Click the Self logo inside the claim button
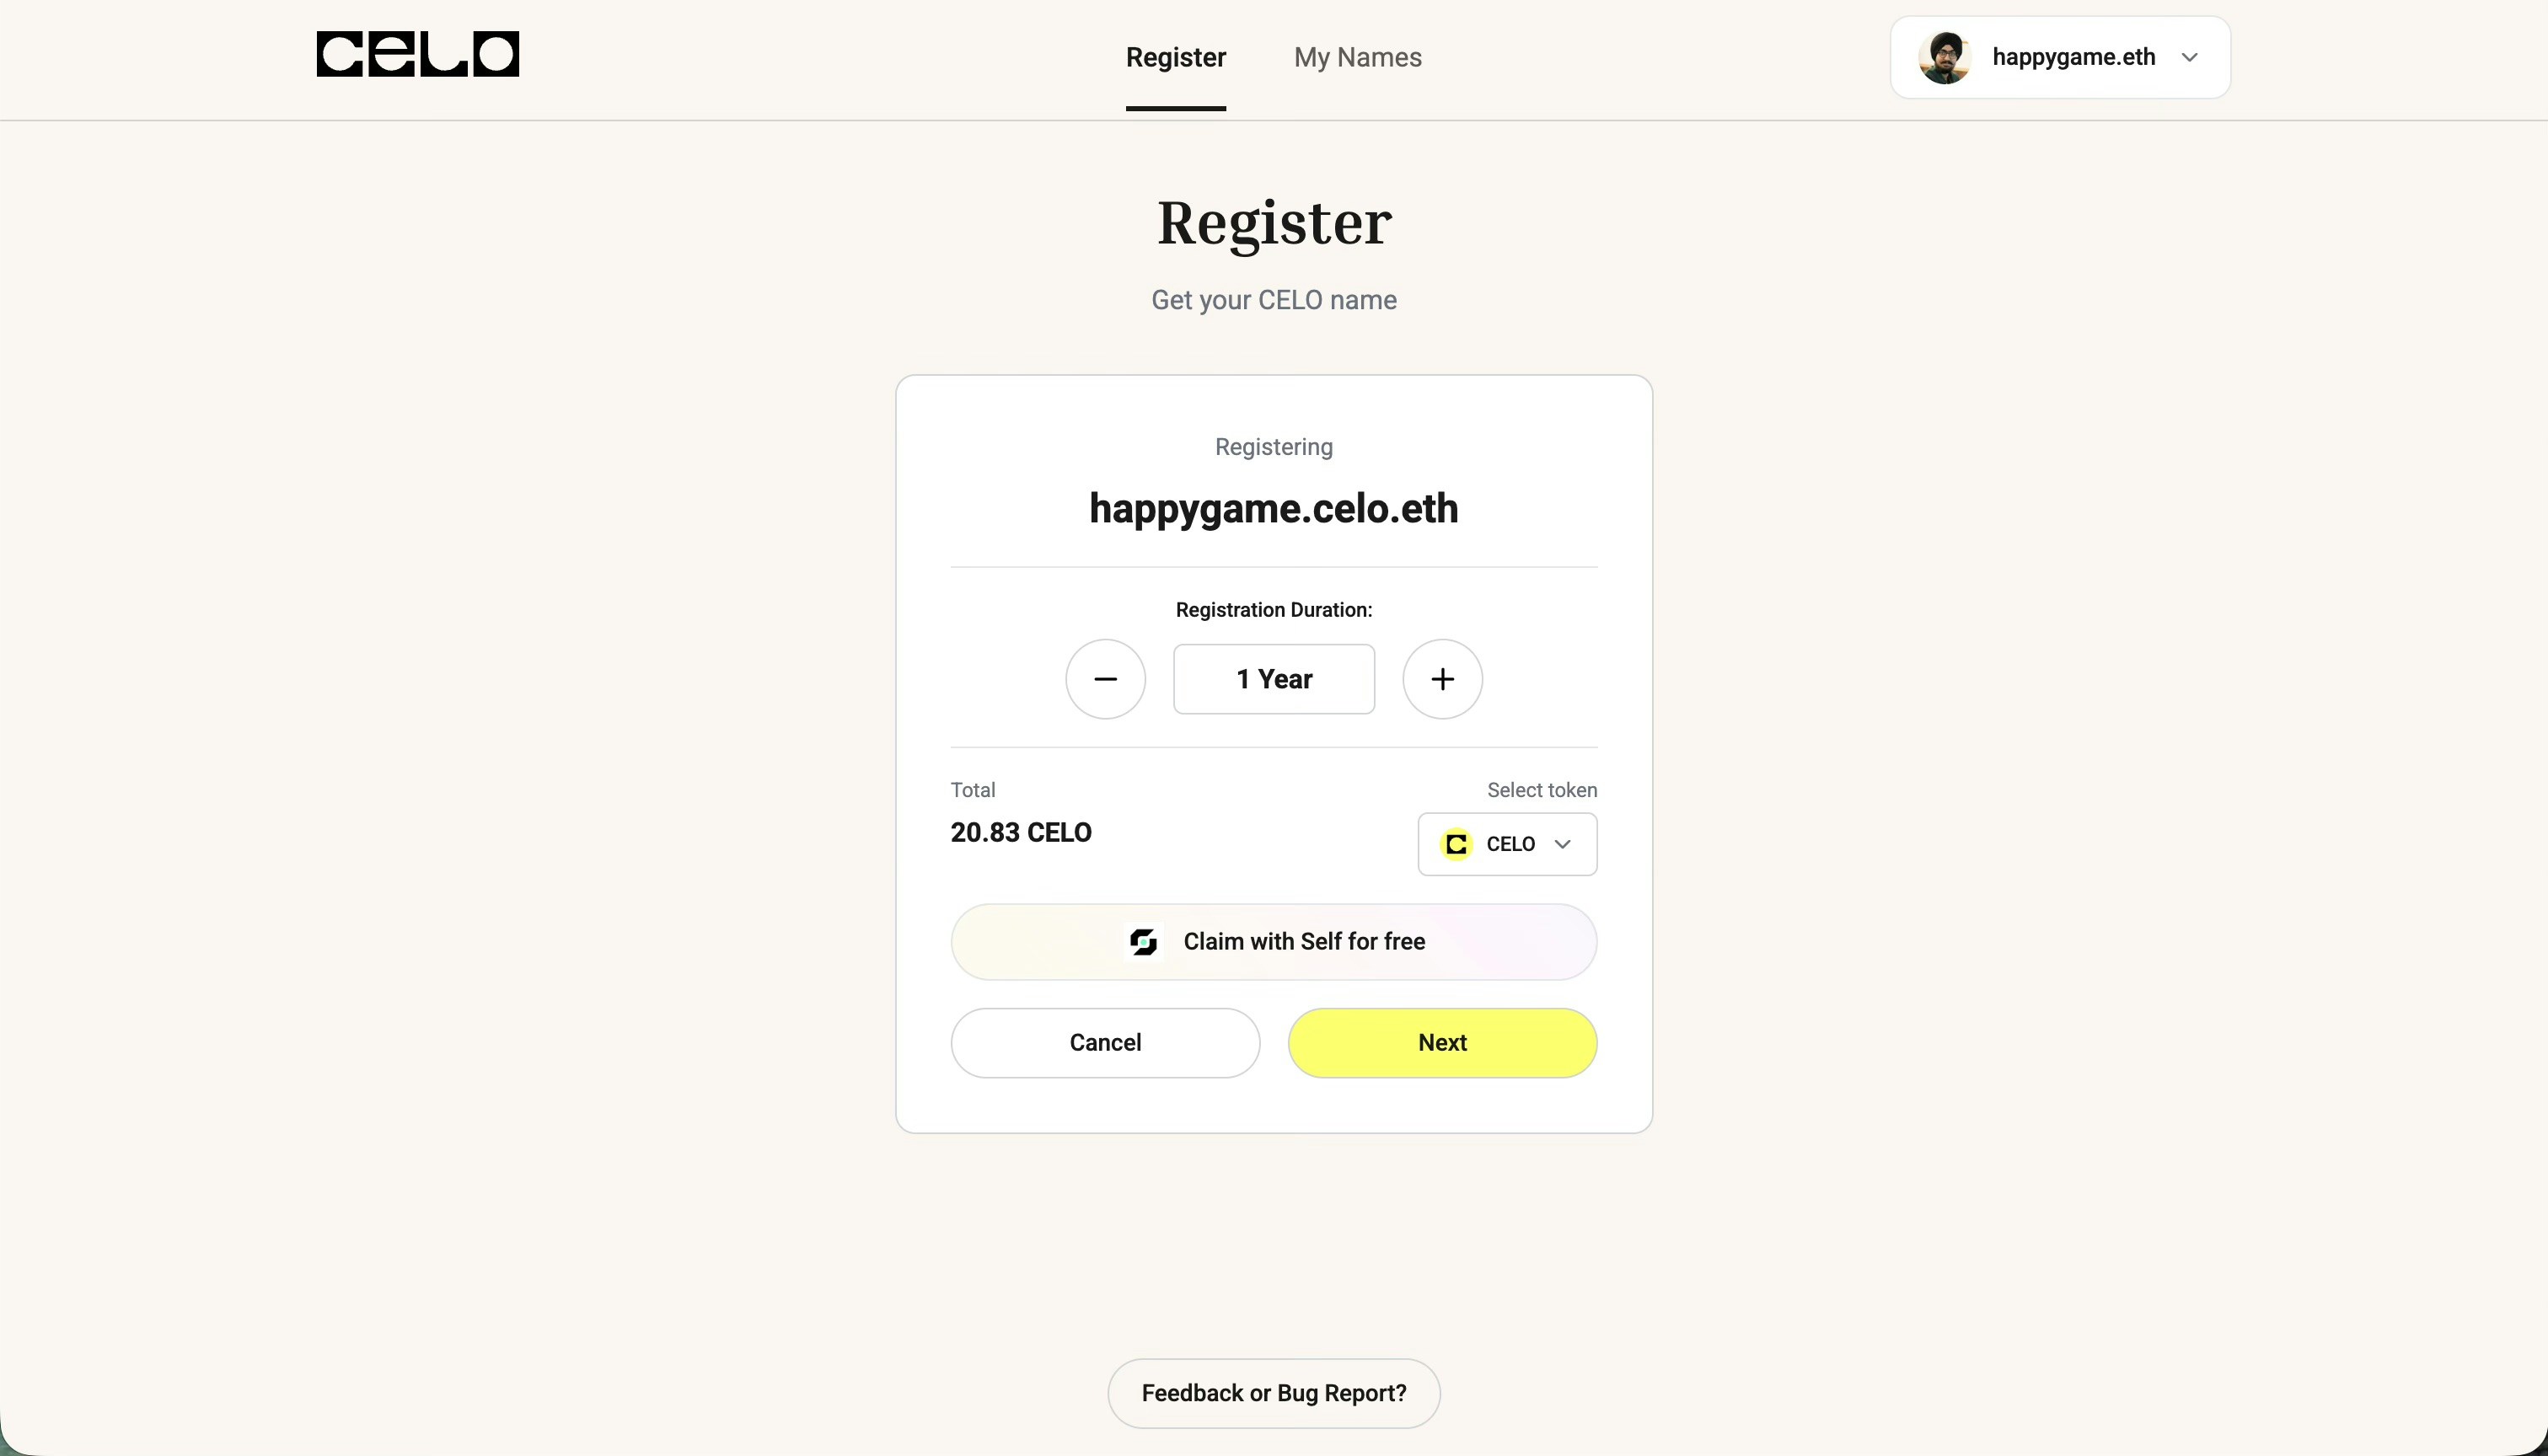The image size is (2548, 1456). click(1143, 941)
